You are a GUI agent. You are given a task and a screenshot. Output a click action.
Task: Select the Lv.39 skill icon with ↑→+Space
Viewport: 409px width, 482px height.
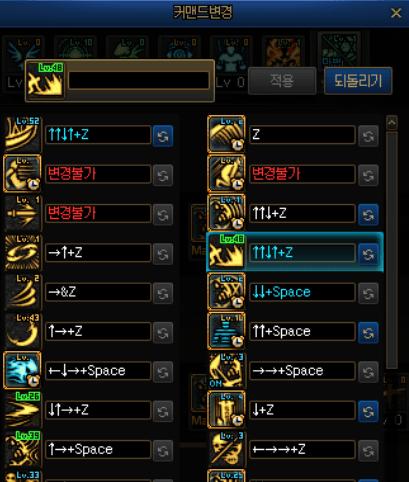pyautogui.click(x=22, y=449)
